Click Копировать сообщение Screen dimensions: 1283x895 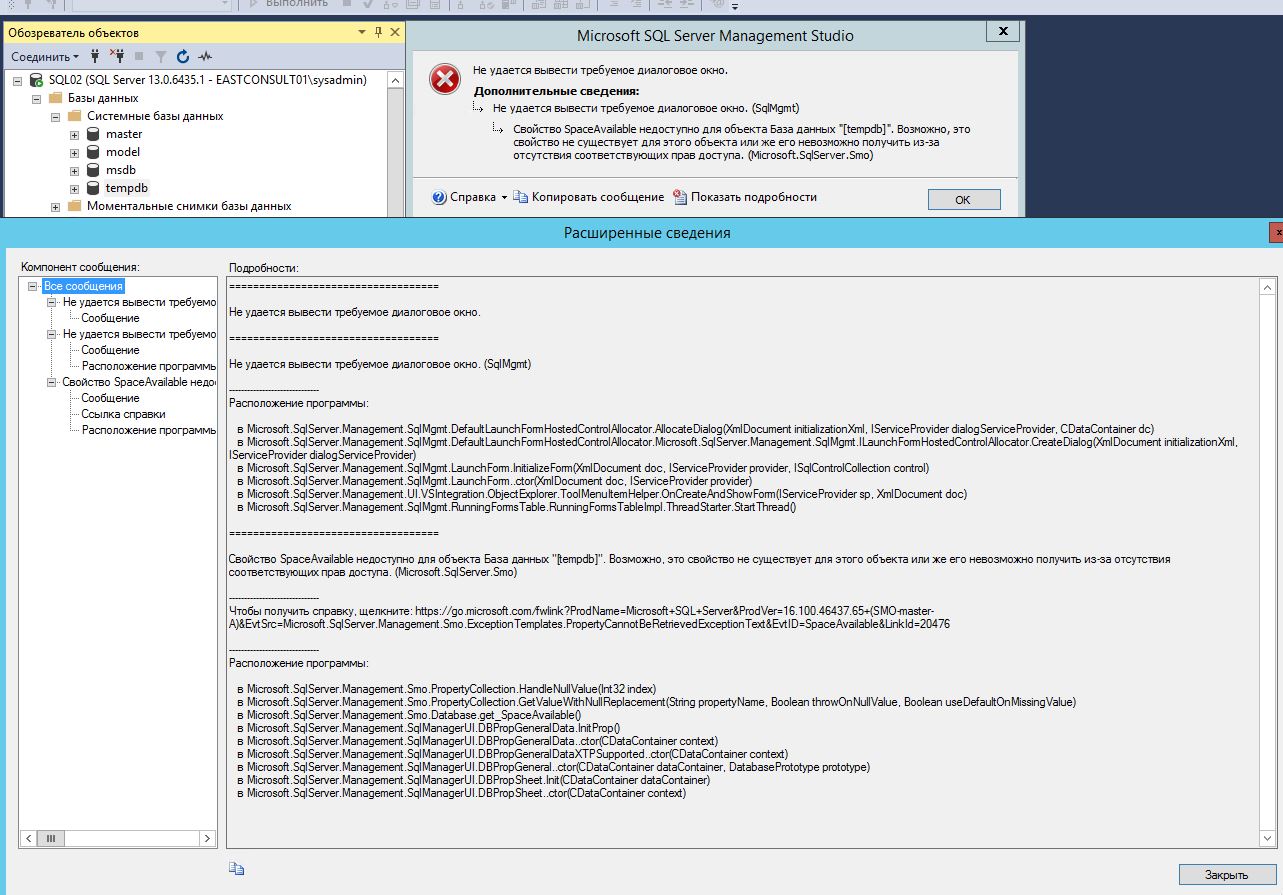coord(589,197)
